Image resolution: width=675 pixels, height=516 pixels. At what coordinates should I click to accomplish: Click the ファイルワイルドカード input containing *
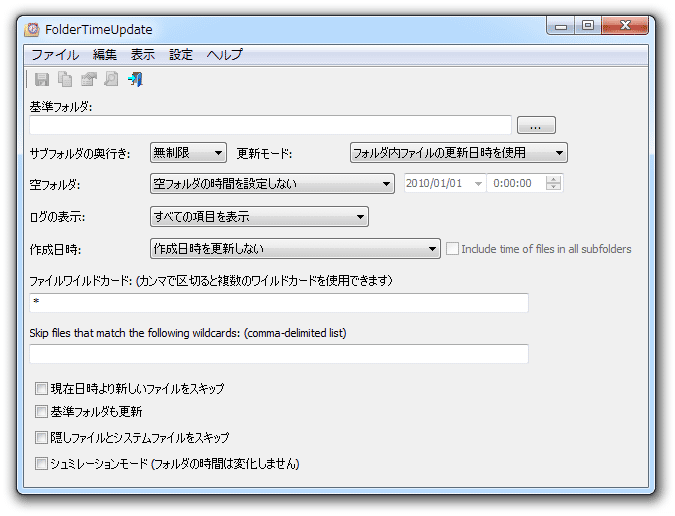279,303
